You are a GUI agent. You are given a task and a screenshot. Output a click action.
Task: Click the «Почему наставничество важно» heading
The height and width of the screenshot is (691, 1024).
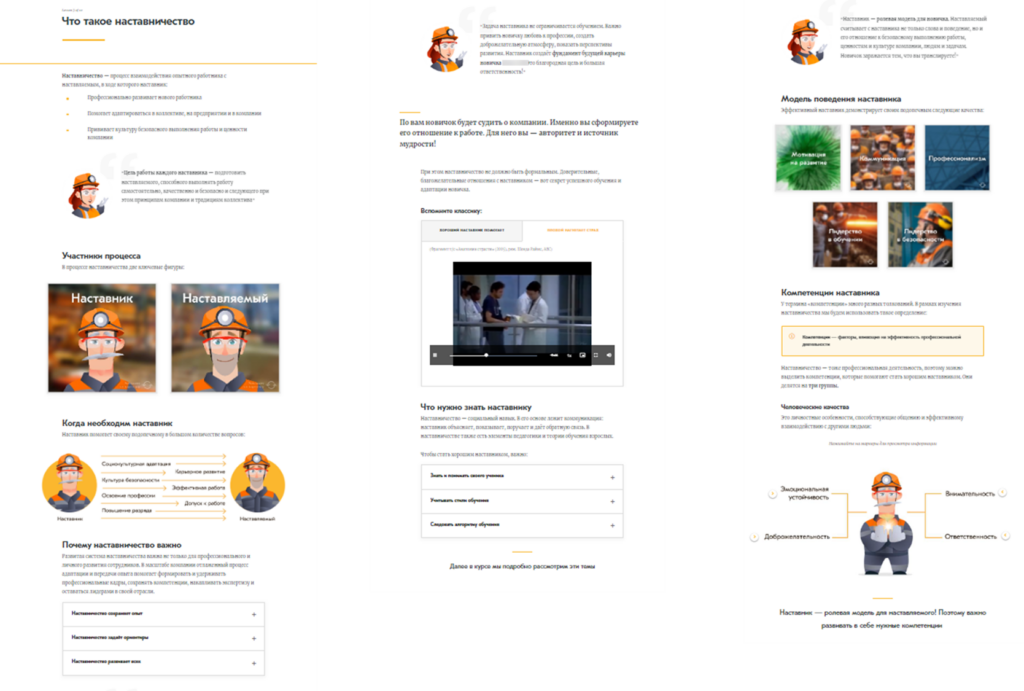(x=121, y=545)
